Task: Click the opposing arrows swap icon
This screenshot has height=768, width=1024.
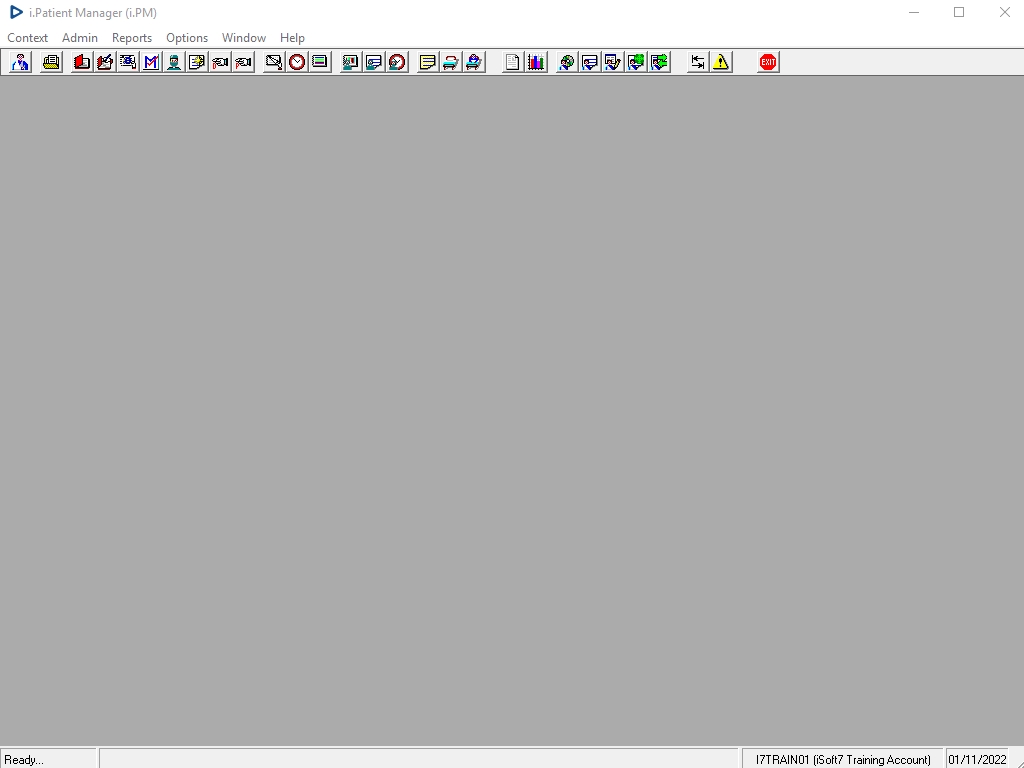Action: 697,62
